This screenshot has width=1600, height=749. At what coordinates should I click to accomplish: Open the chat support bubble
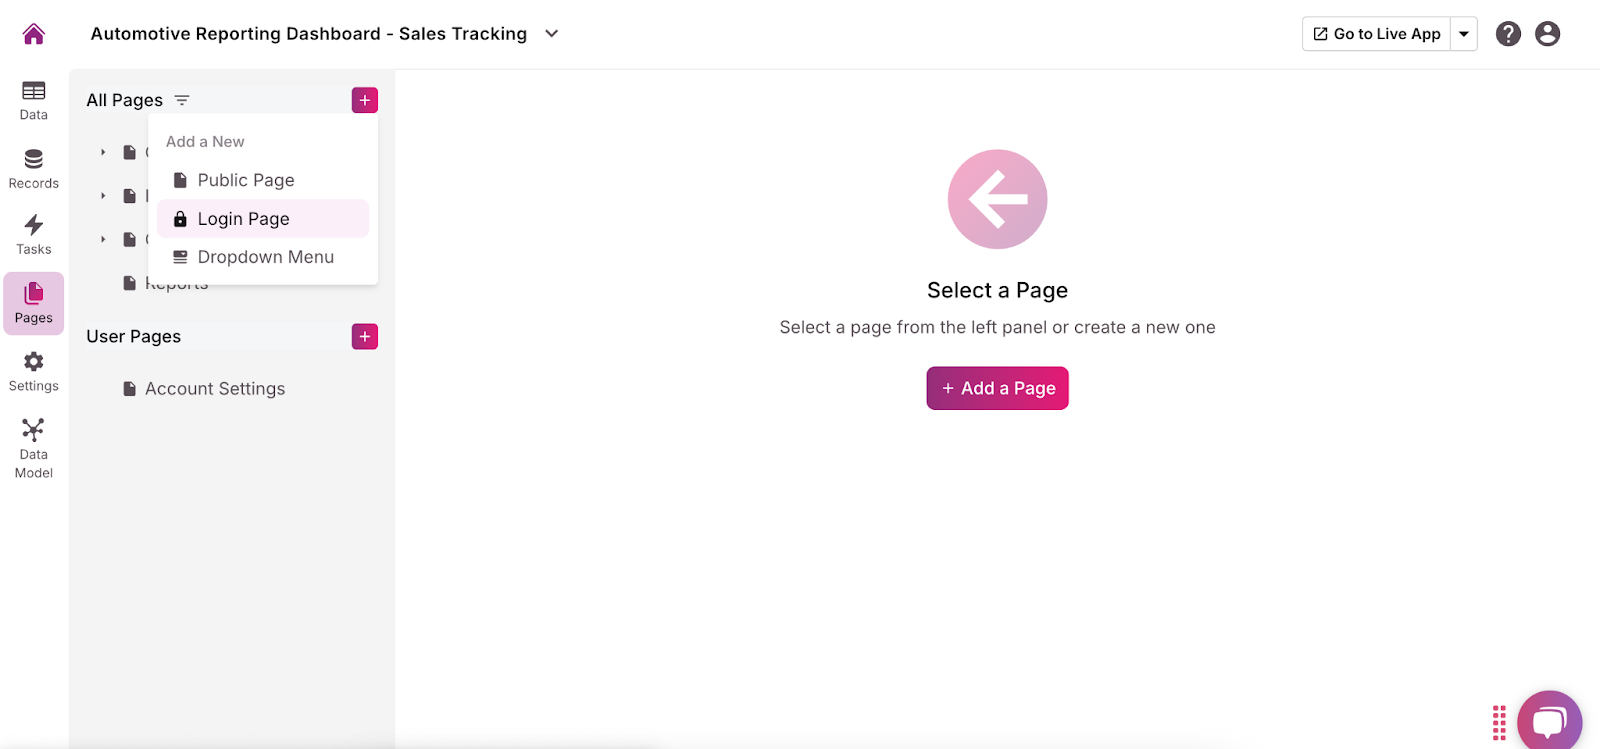pyautogui.click(x=1549, y=721)
